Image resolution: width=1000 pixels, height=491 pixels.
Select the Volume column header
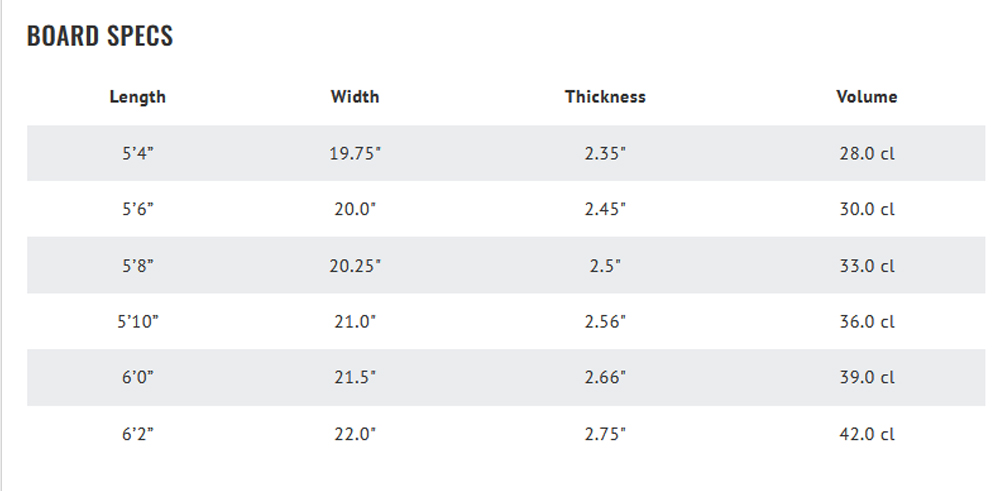coord(867,97)
